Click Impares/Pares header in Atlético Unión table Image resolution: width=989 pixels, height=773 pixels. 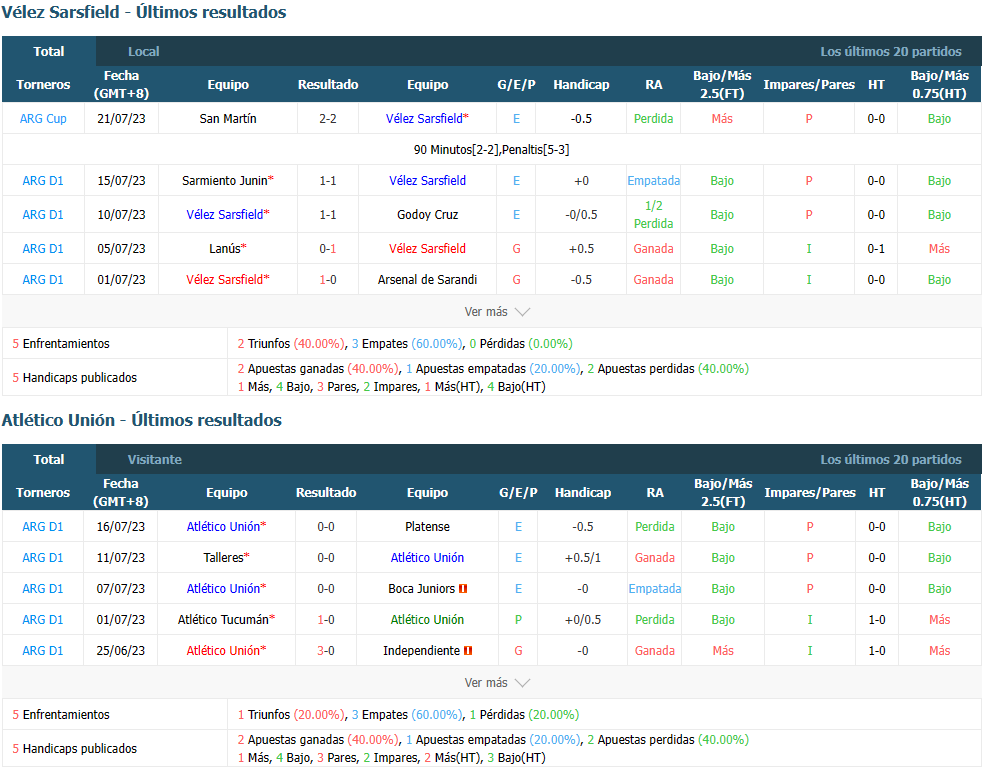click(x=810, y=492)
